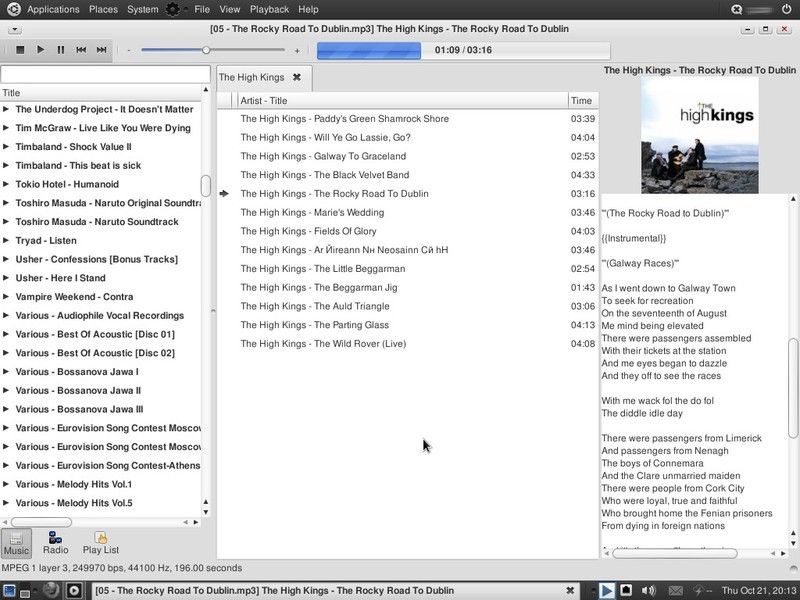Screen dimensions: 800x600
Task: Select track The Black Velvet Band
Action: pyautogui.click(x=407, y=175)
